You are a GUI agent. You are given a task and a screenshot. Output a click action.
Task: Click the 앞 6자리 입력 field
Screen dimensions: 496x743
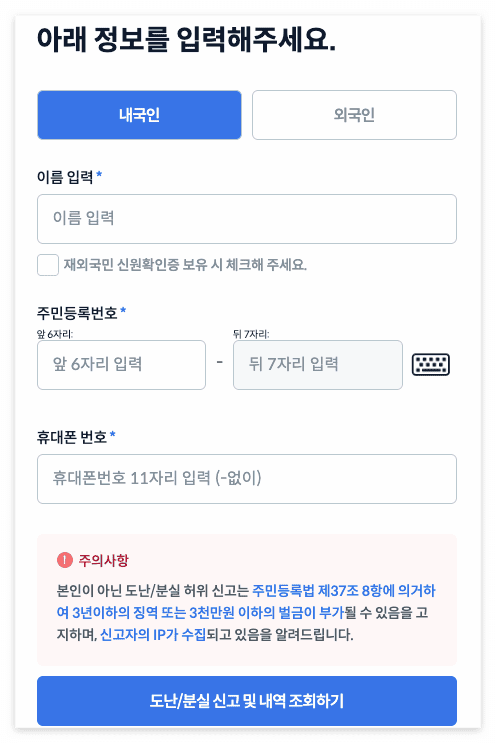click(x=121, y=365)
